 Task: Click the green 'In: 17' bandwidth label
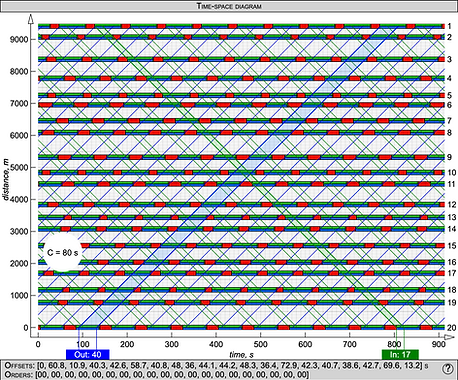[x=400, y=354]
